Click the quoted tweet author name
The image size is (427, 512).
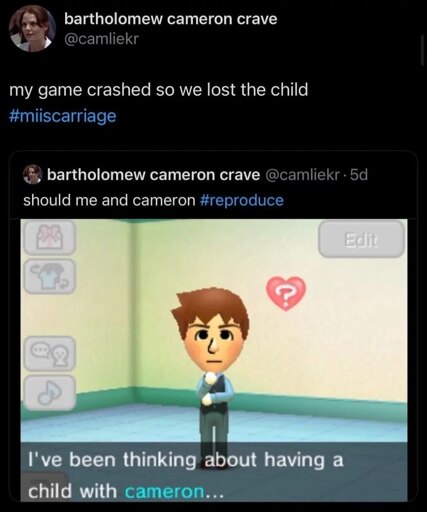click(x=153, y=175)
